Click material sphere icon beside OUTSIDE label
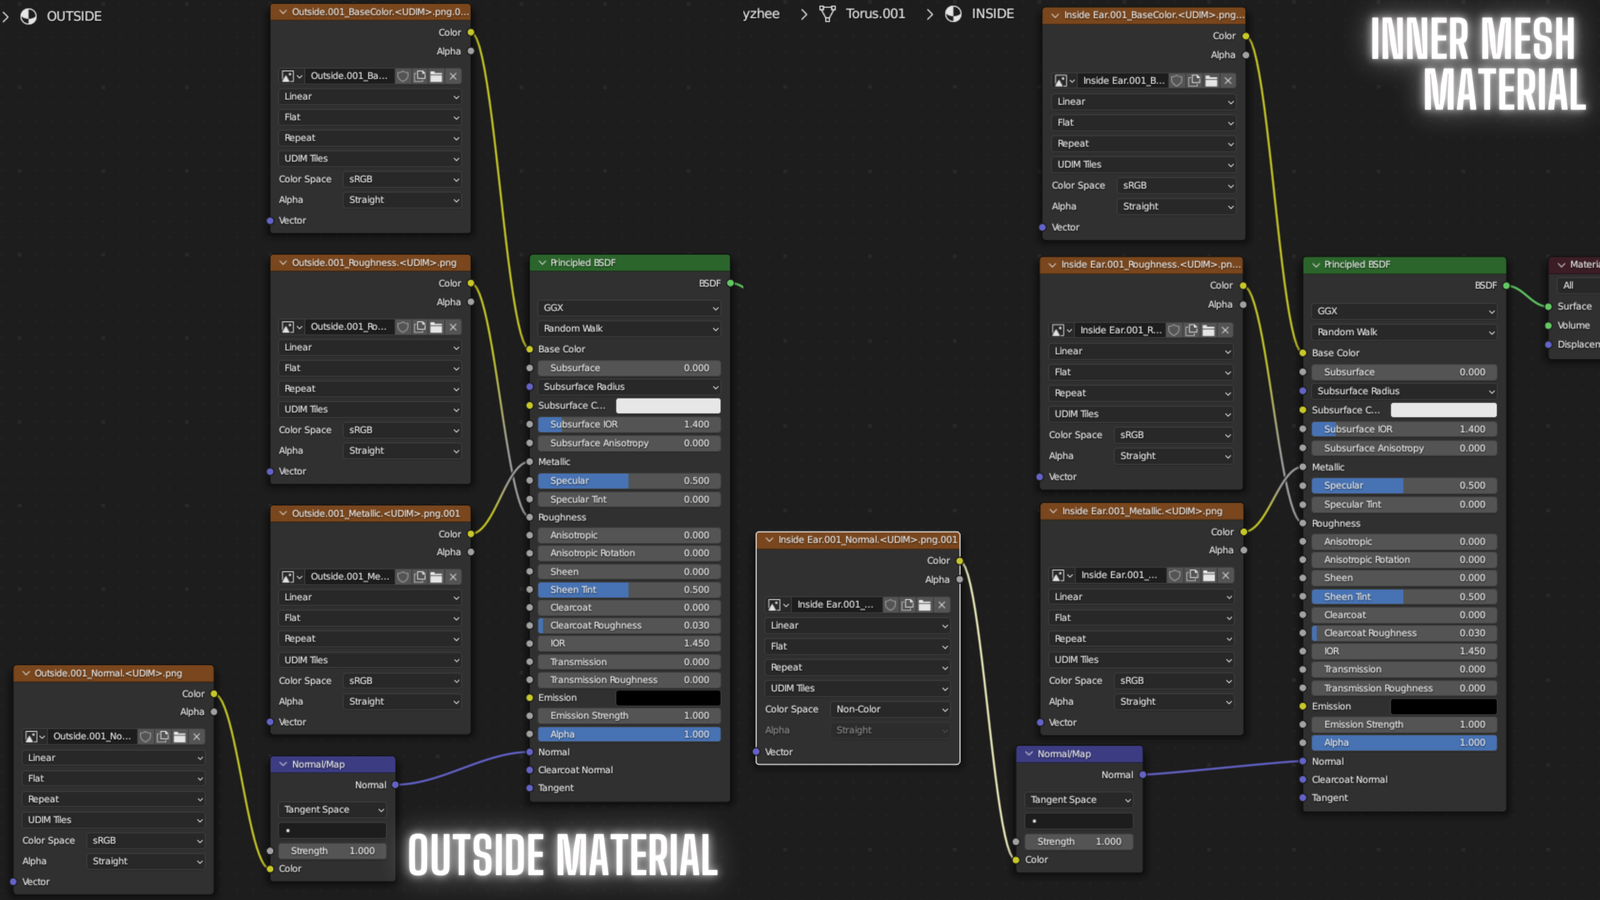The height and width of the screenshot is (900, 1600). [29, 16]
